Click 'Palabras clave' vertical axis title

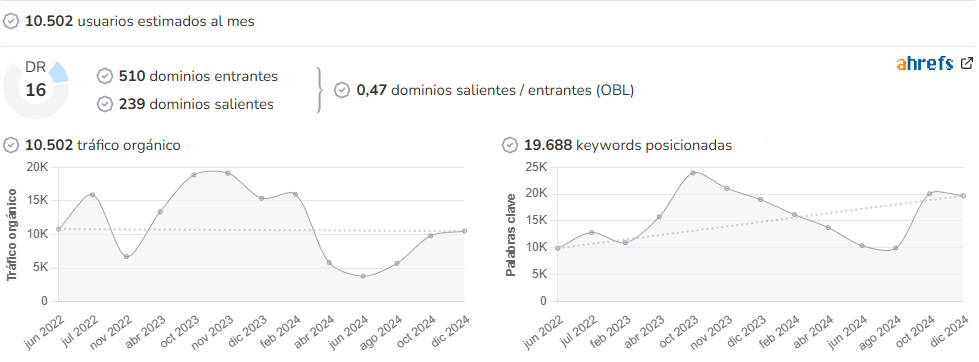(511, 235)
